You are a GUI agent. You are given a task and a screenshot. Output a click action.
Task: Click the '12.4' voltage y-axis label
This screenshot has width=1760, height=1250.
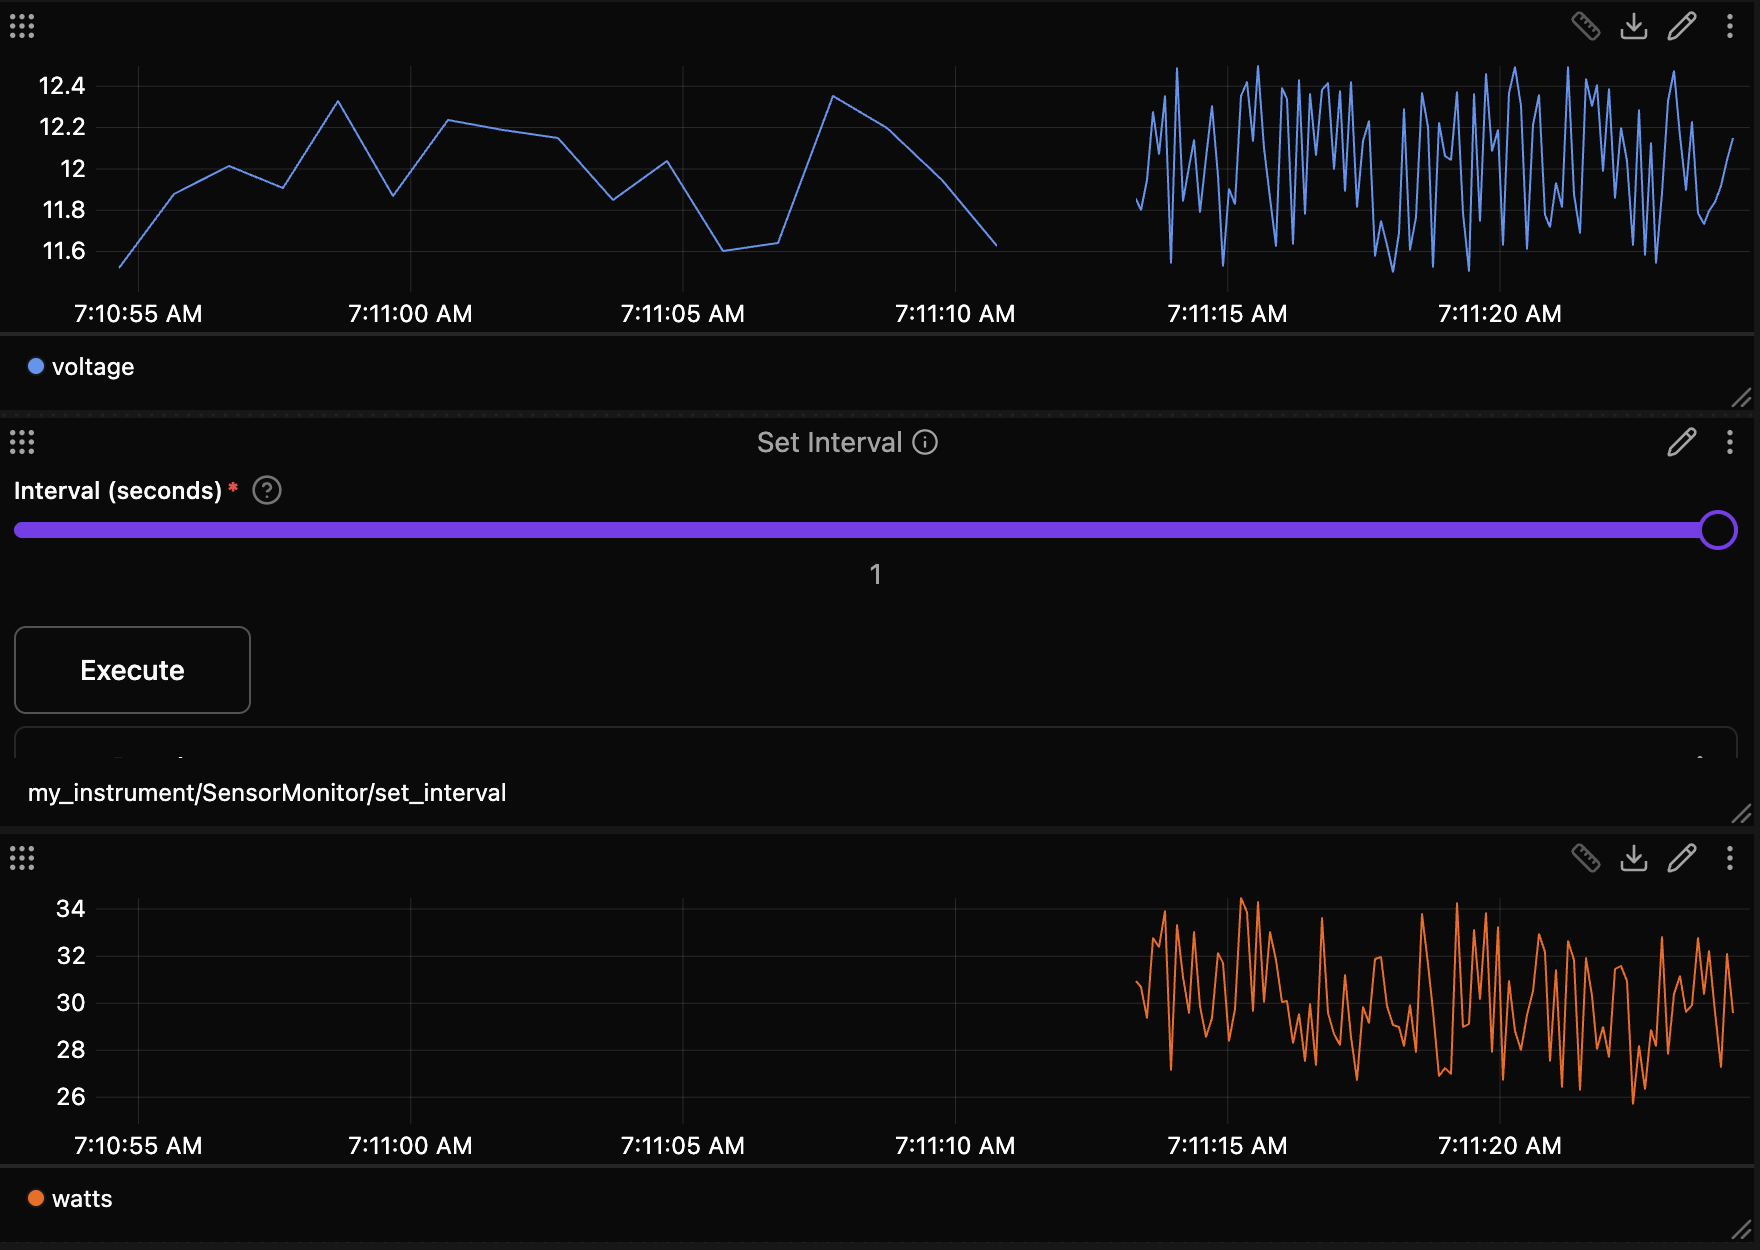click(x=62, y=86)
